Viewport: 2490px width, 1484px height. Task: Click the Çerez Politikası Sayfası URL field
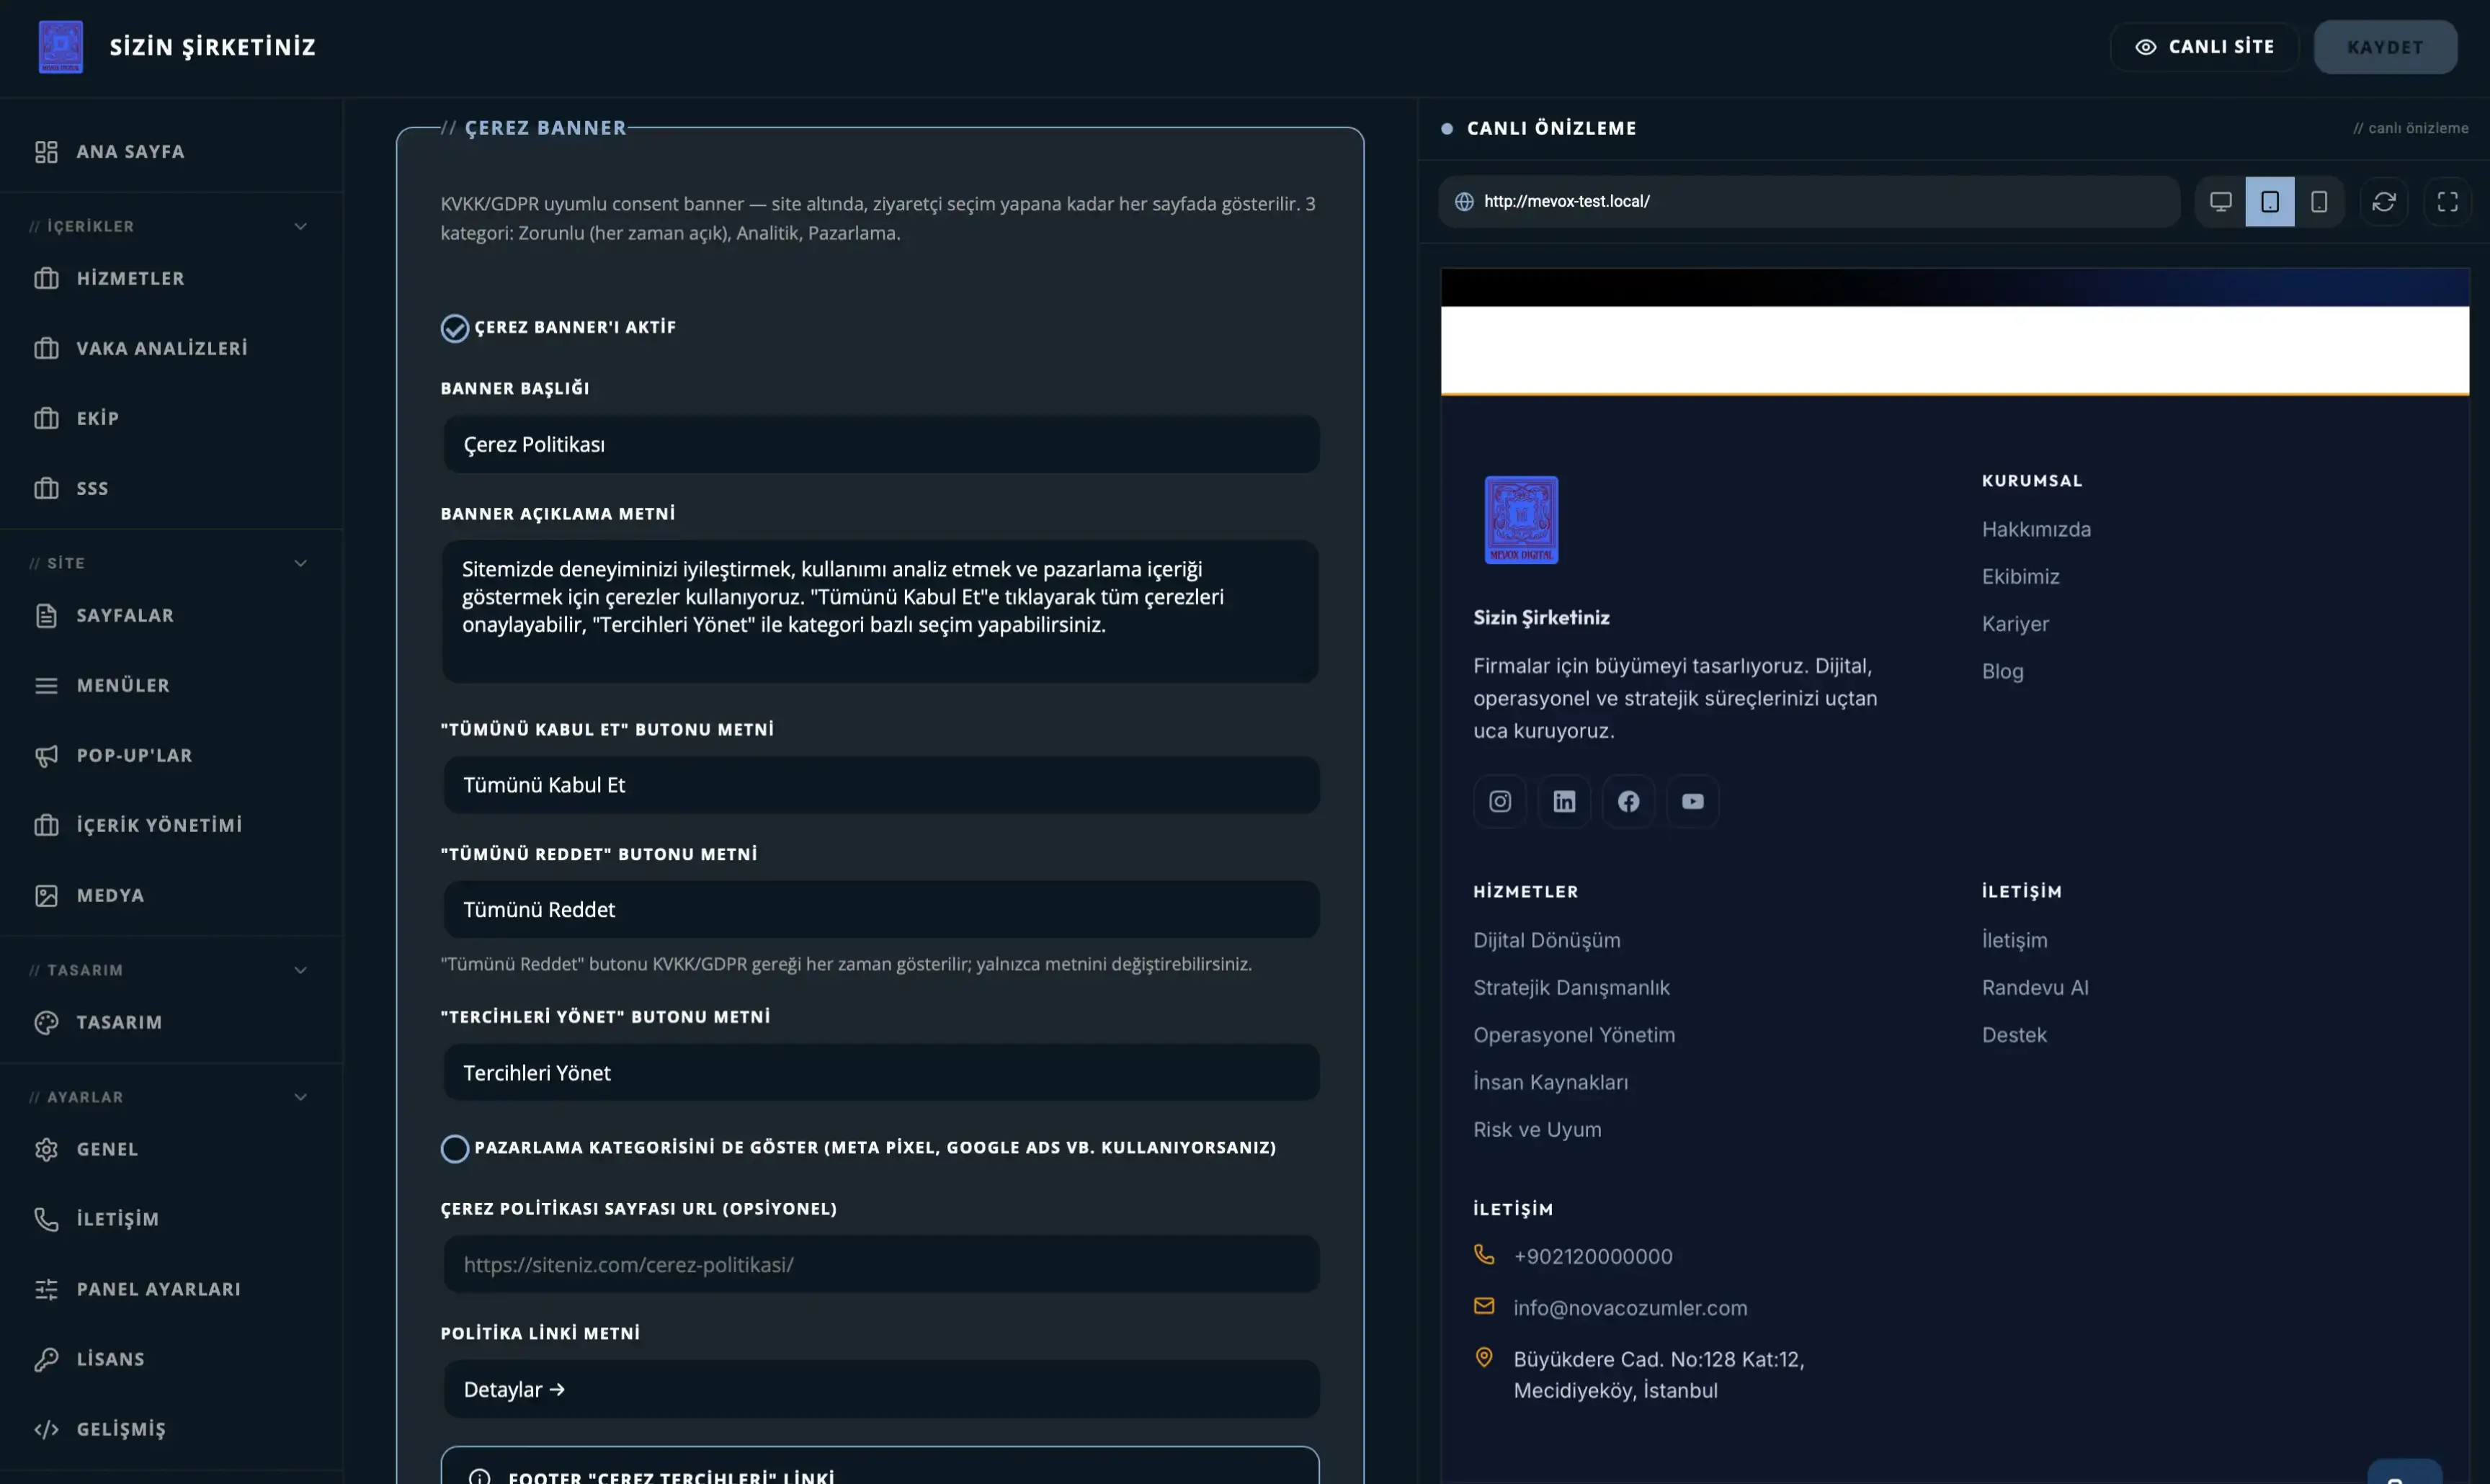coord(881,1265)
